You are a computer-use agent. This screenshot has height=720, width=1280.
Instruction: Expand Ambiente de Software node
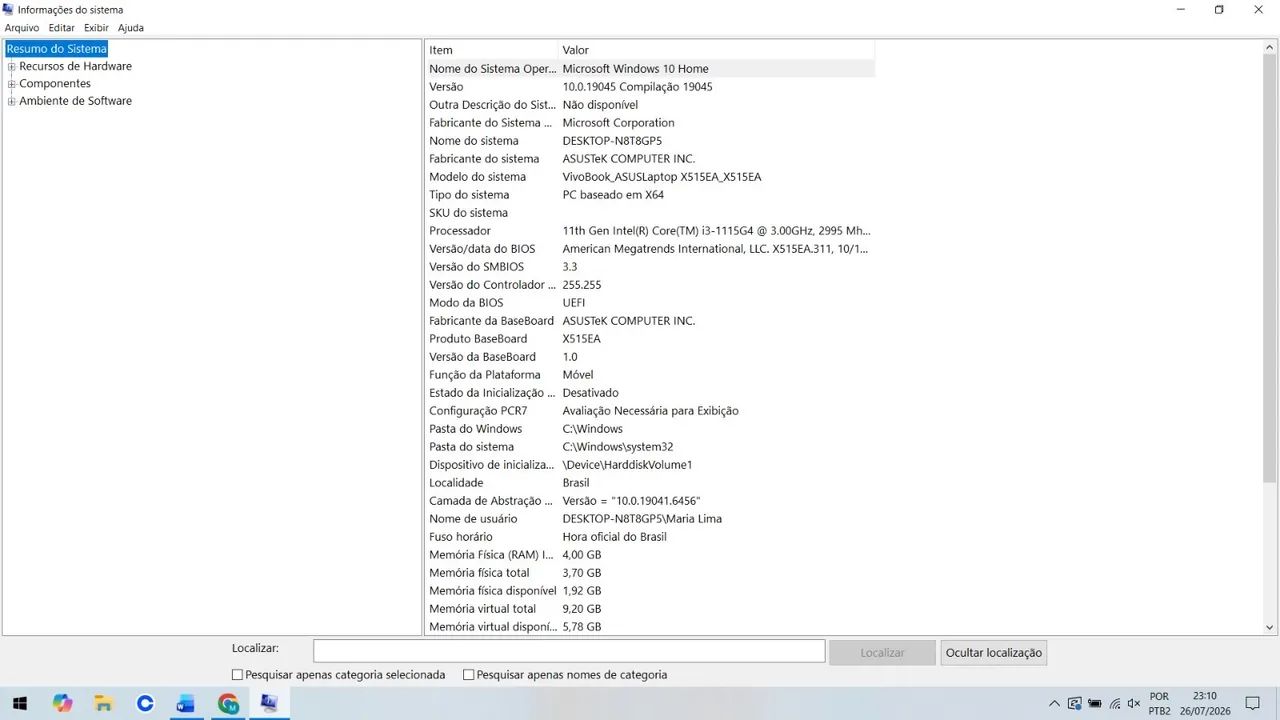coord(12,101)
